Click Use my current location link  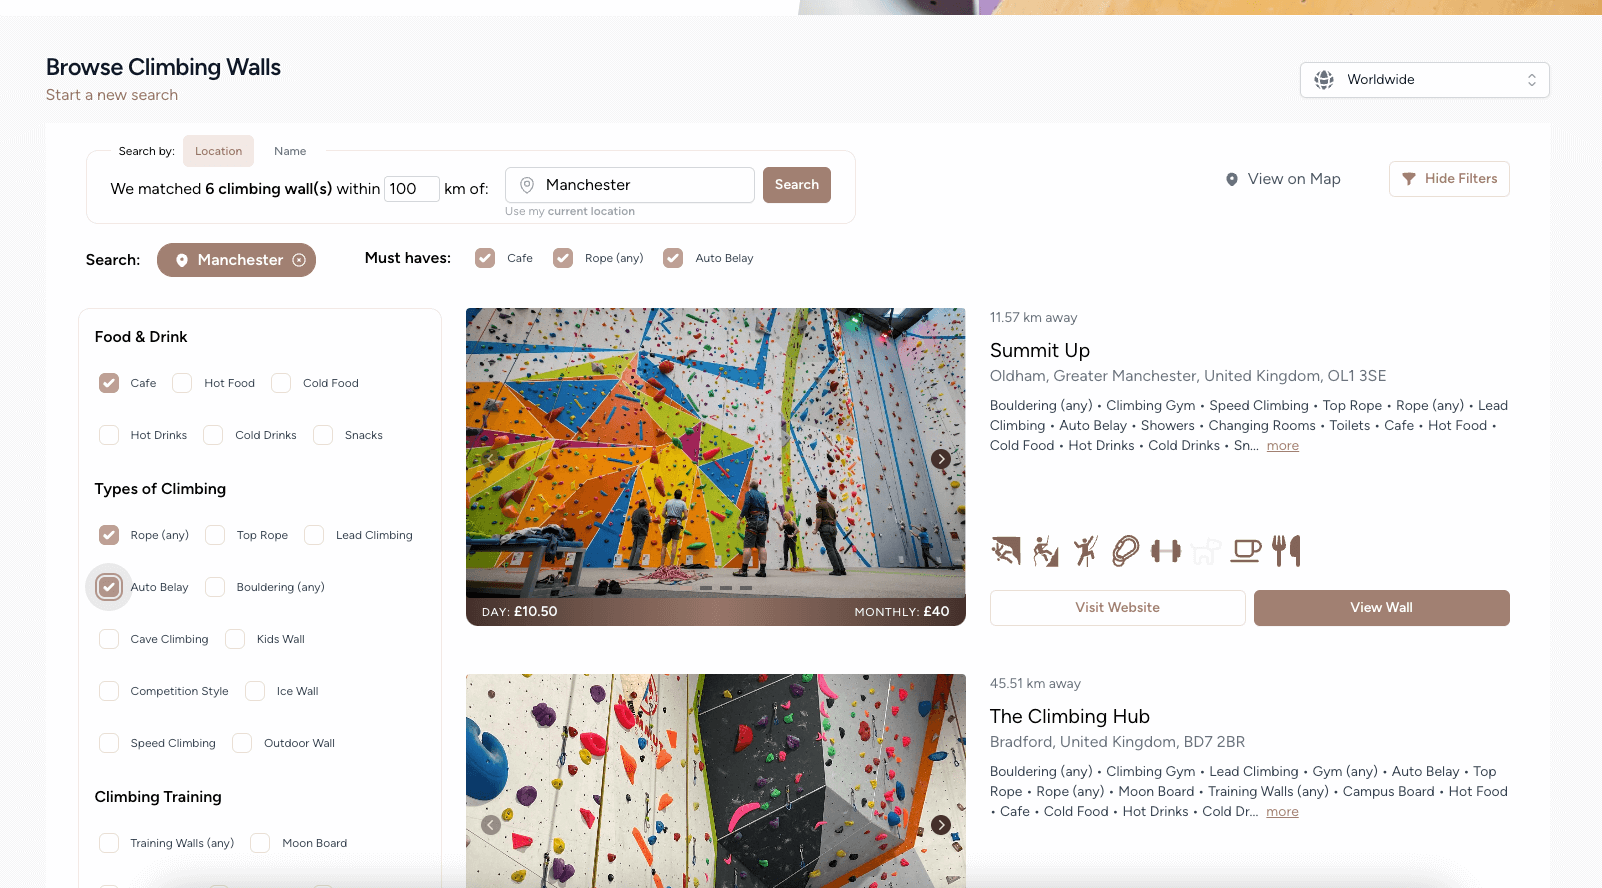tap(570, 212)
